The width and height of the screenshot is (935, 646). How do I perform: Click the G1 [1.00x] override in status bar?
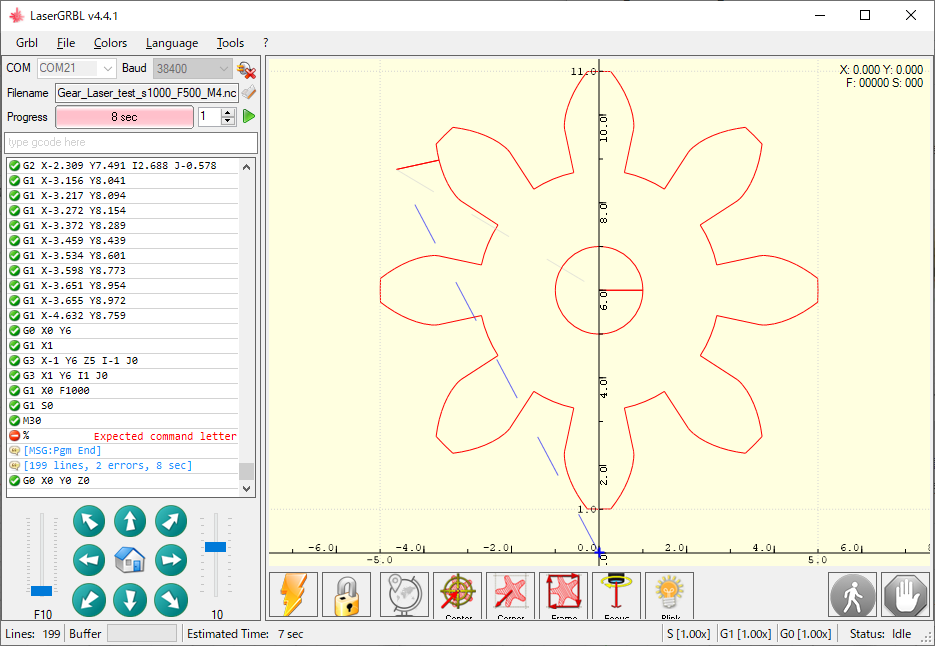tap(745, 634)
